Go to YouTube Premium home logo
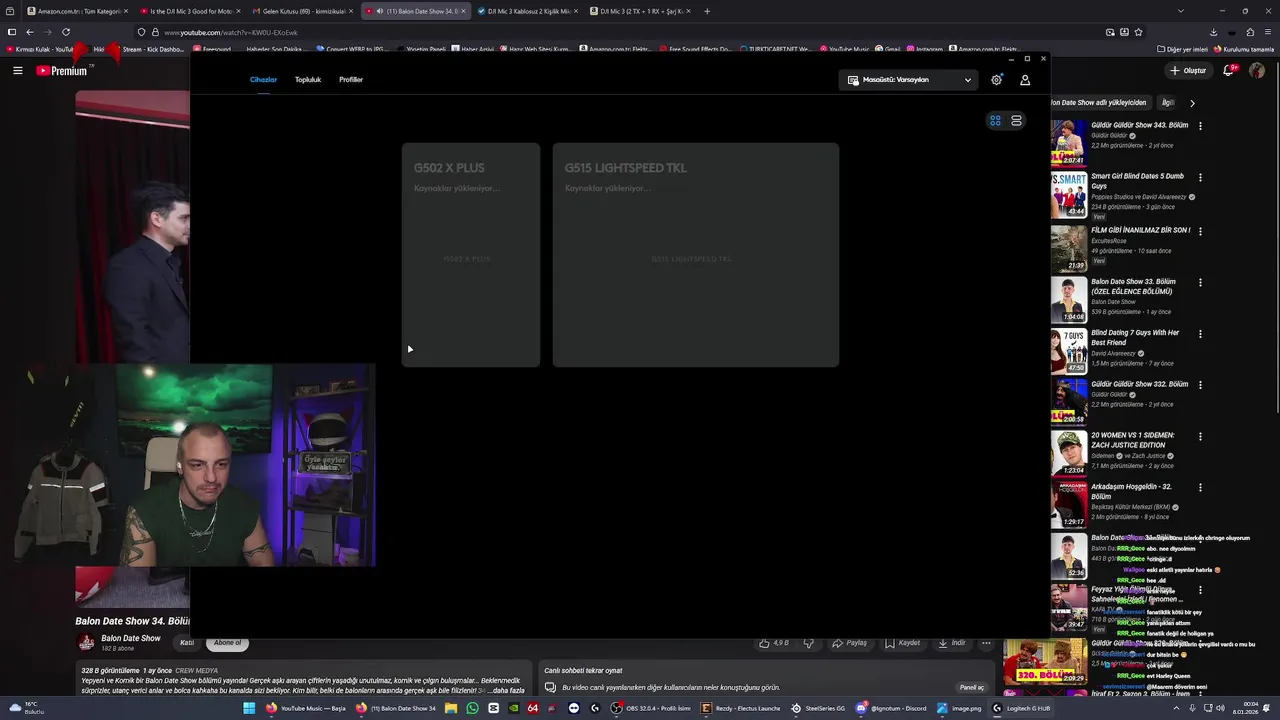Viewport: 1280px width, 720px height. 62,70
